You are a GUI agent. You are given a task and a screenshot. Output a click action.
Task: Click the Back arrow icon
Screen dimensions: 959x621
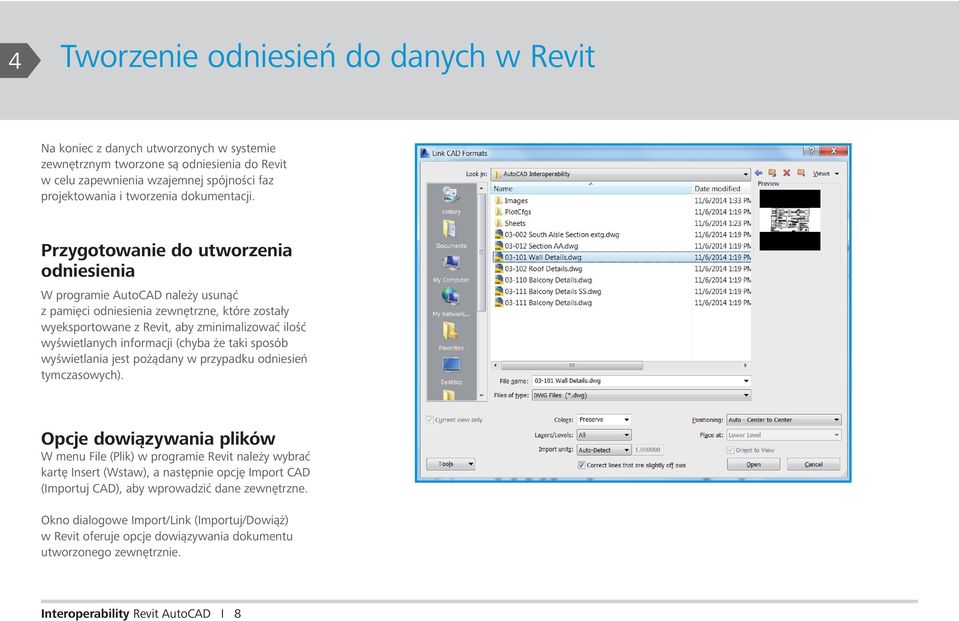pos(758,173)
